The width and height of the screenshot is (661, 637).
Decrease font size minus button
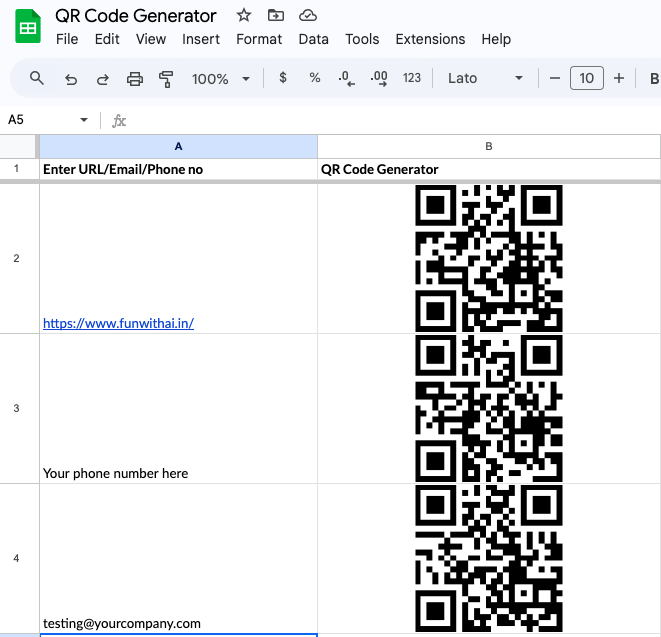click(x=555, y=78)
